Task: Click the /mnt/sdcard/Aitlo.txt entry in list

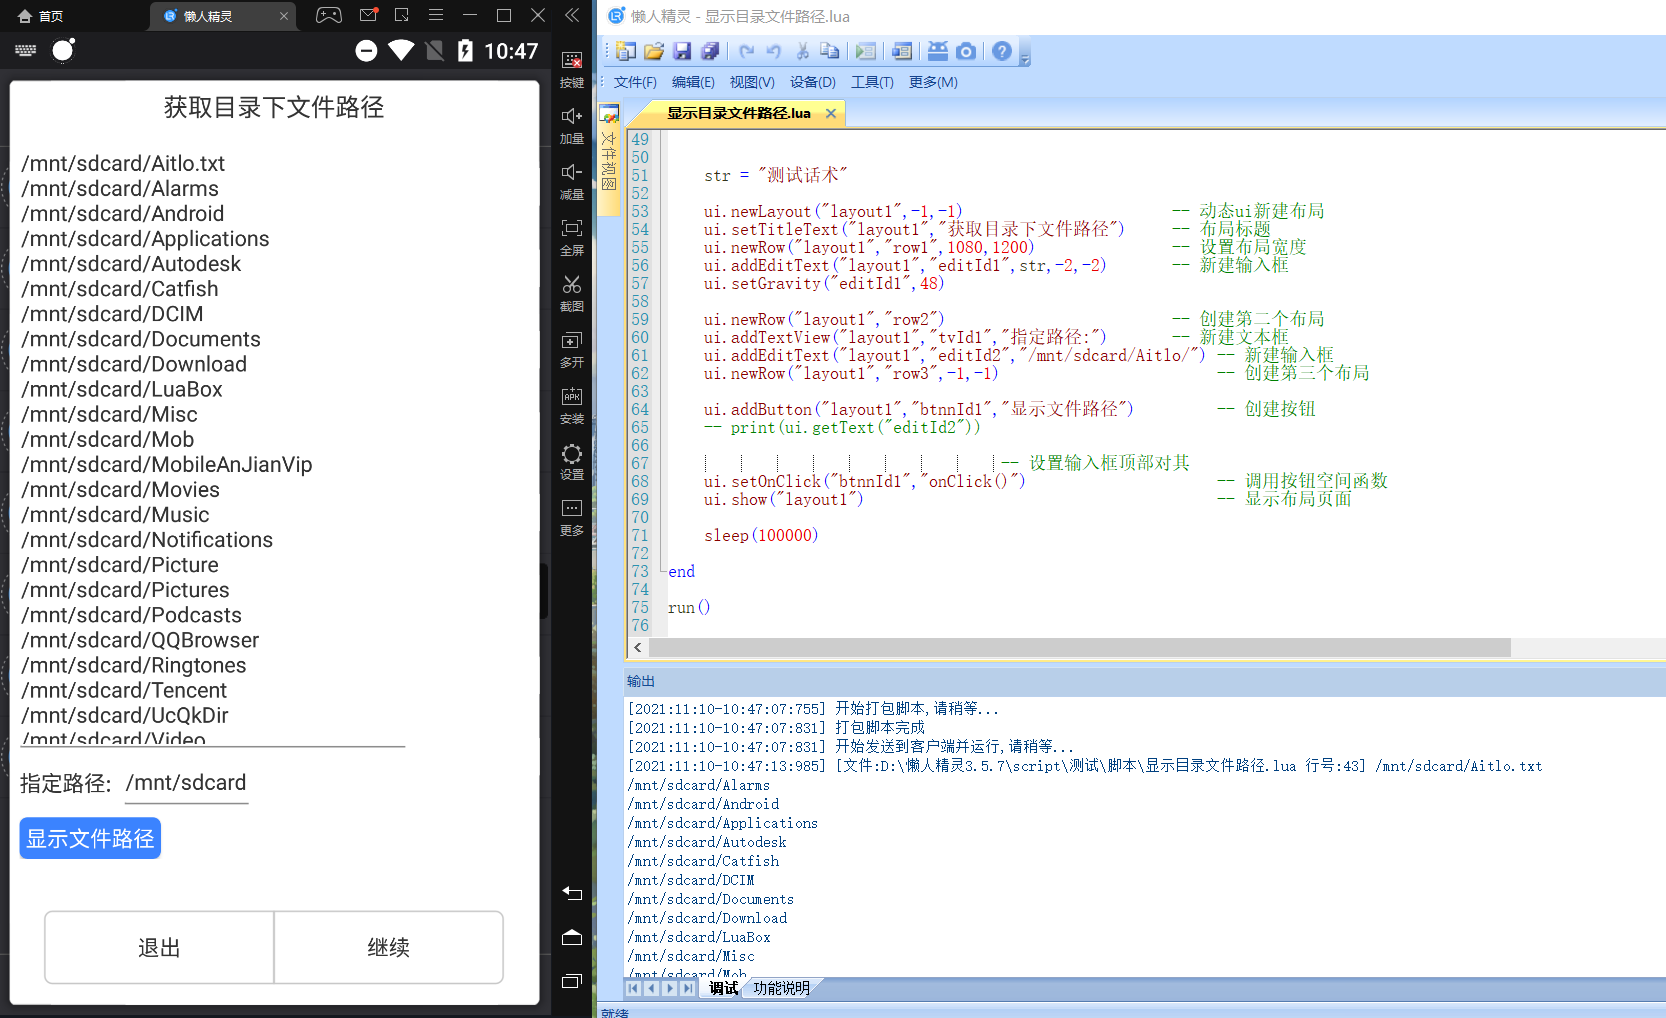Action: tap(123, 163)
